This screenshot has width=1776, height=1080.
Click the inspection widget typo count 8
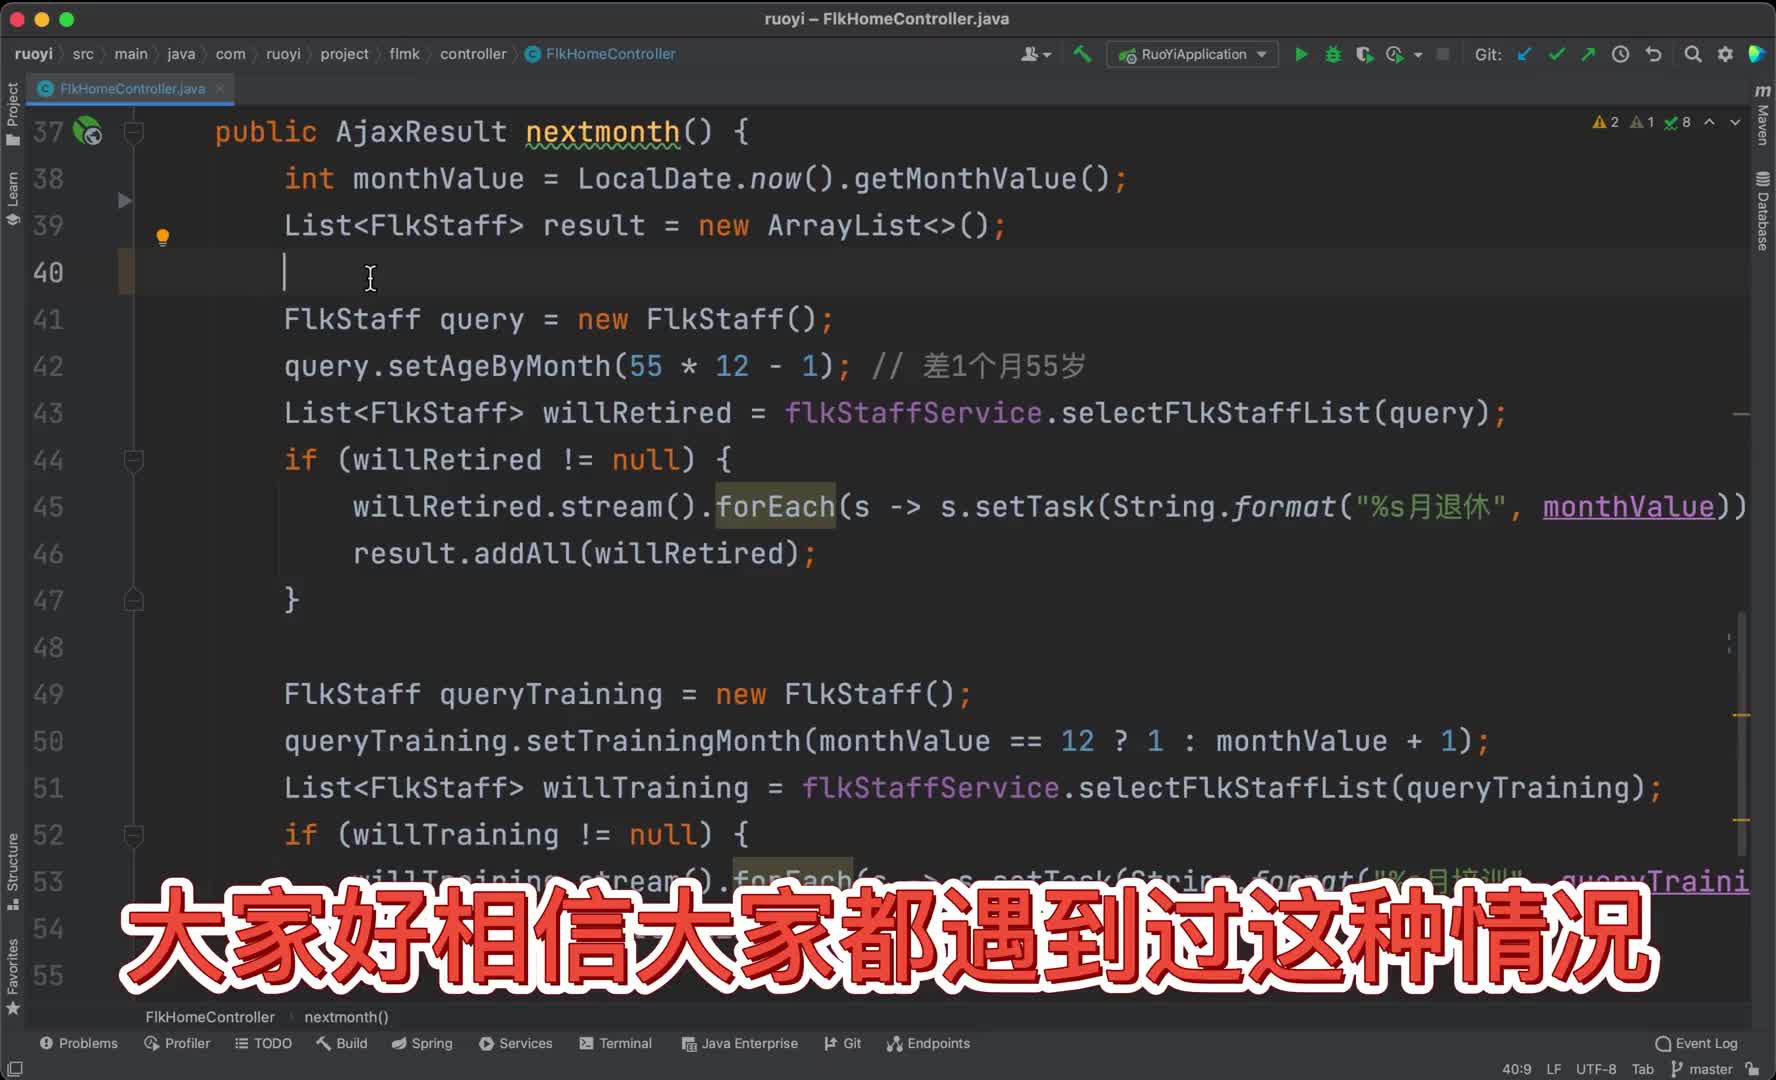(x=1677, y=122)
